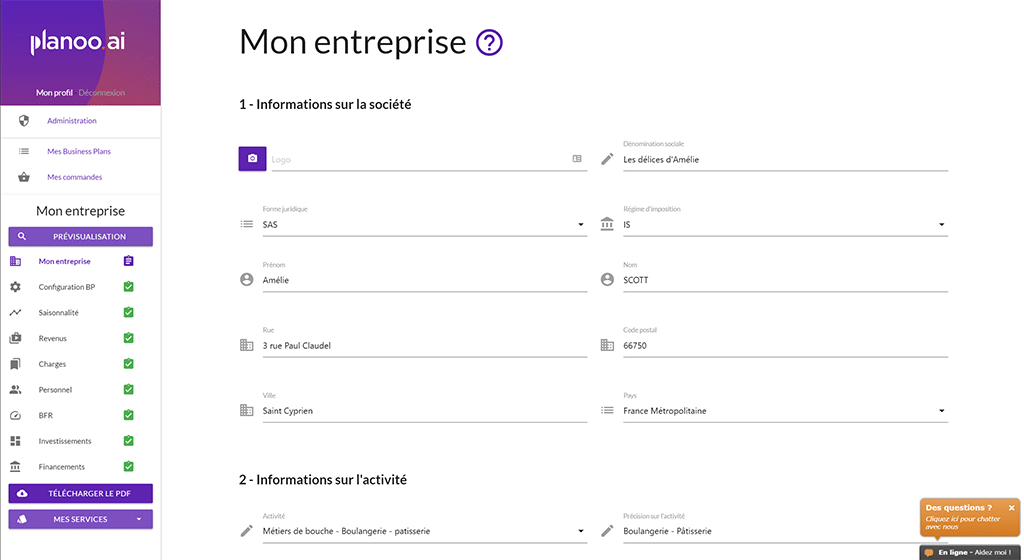Click the green check next to Charges
The height and width of the screenshot is (560, 1024).
[129, 364]
